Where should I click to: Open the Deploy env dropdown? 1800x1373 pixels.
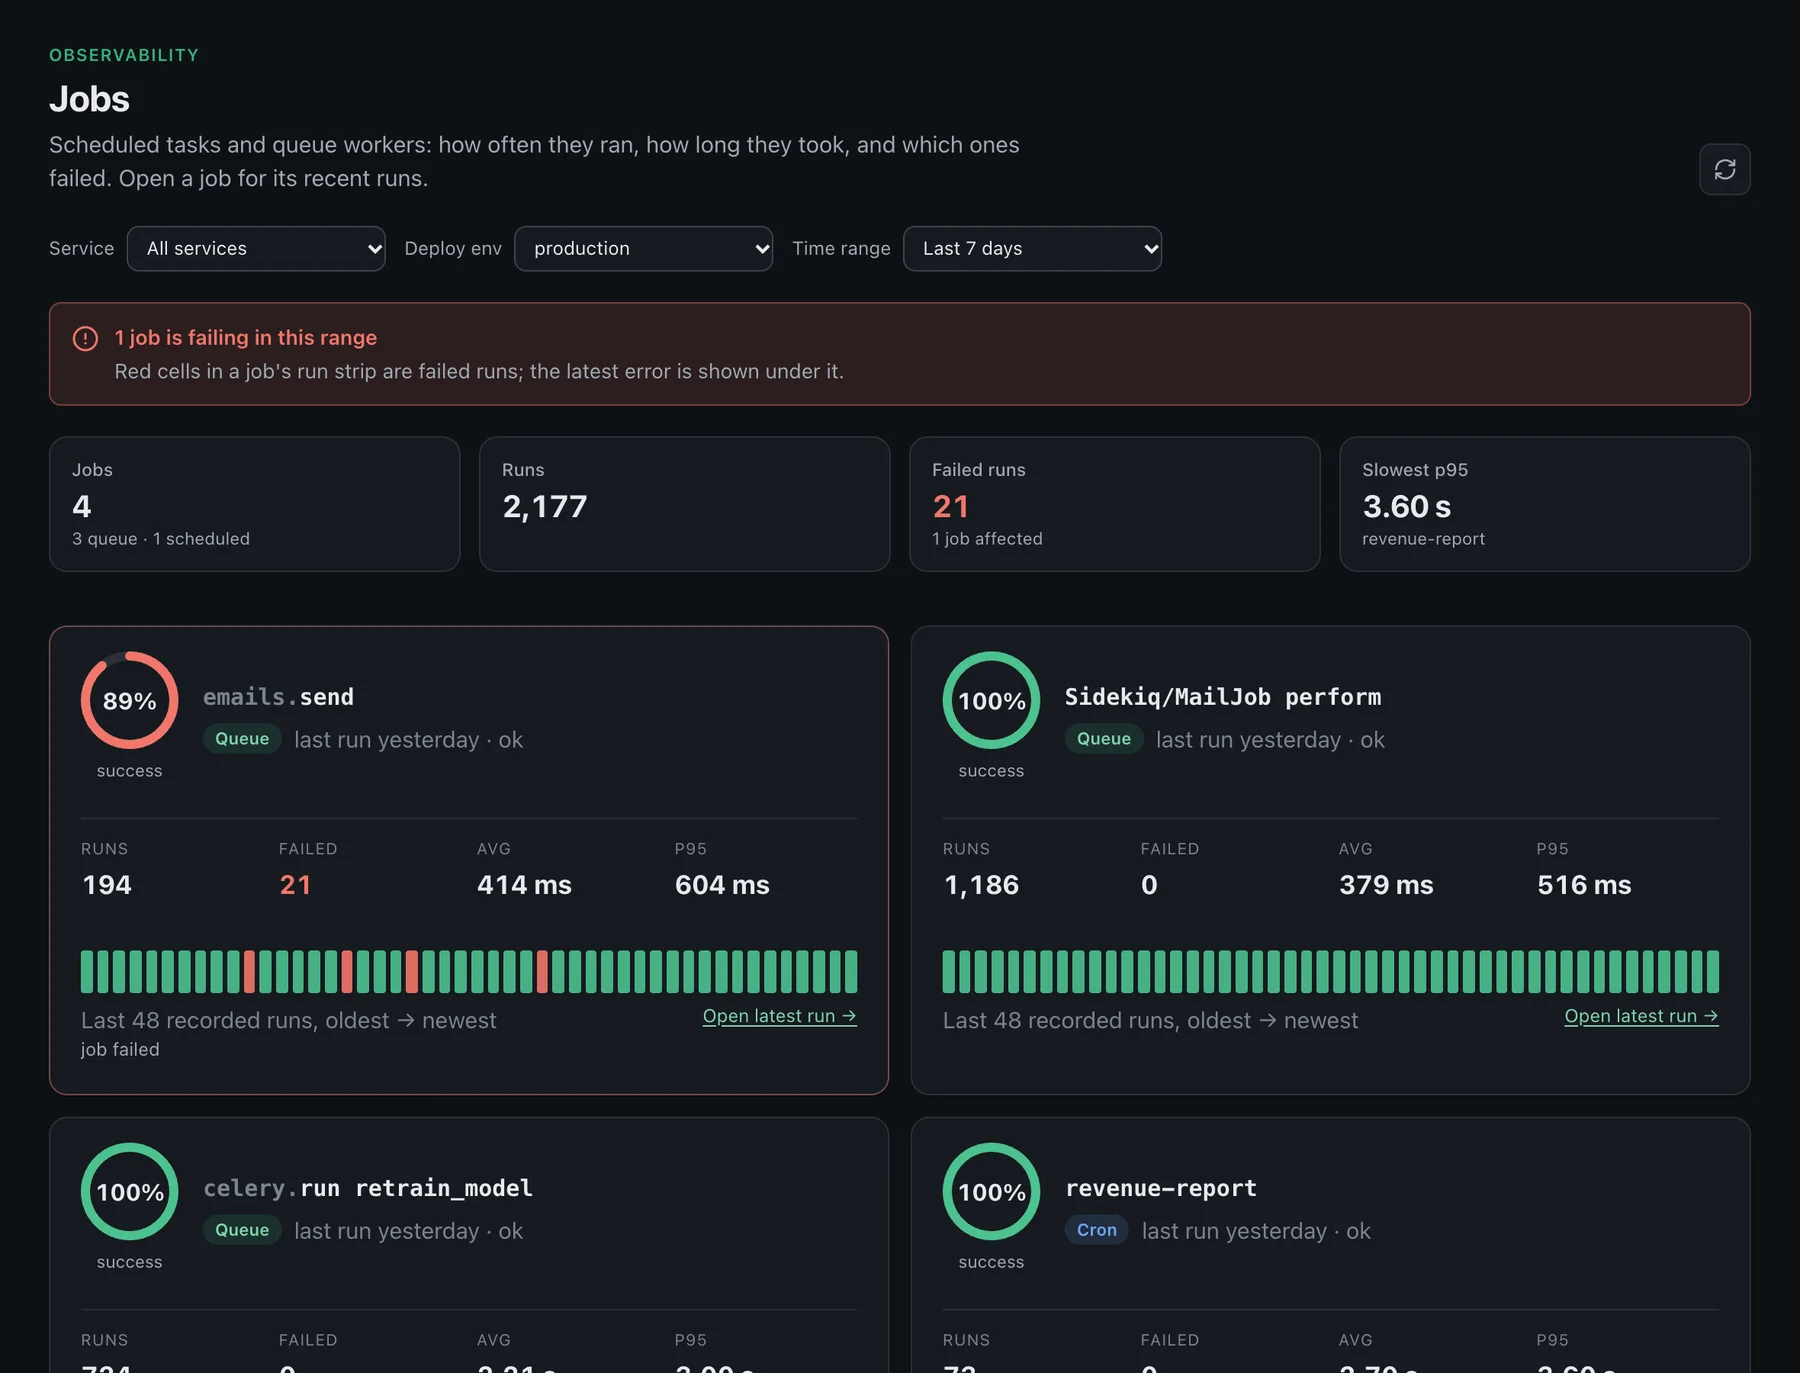[x=643, y=248]
